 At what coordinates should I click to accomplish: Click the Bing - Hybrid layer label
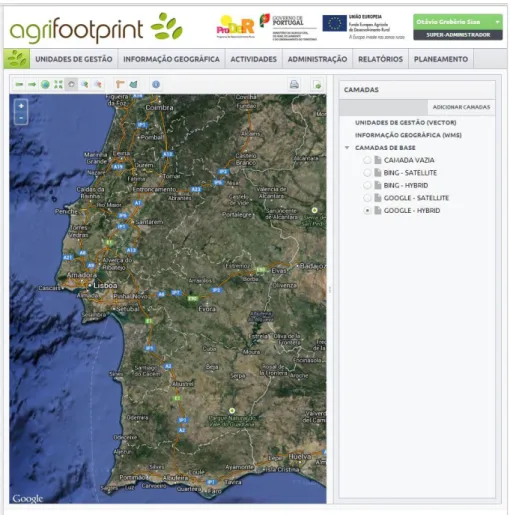[406, 185]
